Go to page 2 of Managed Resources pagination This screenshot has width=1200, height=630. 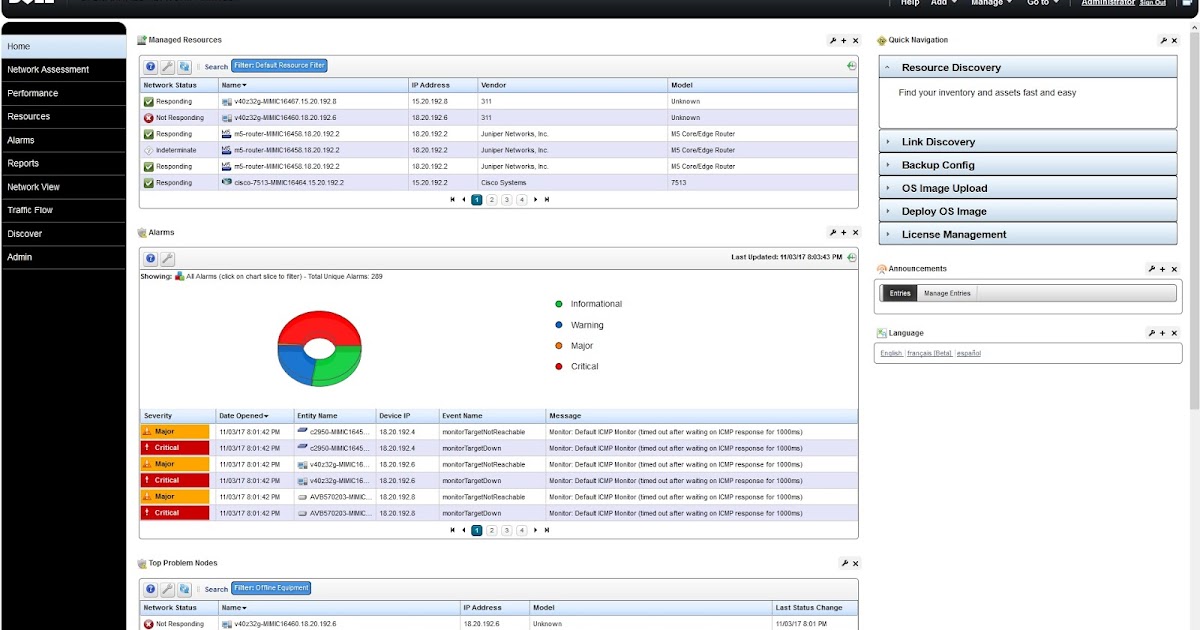pos(491,199)
